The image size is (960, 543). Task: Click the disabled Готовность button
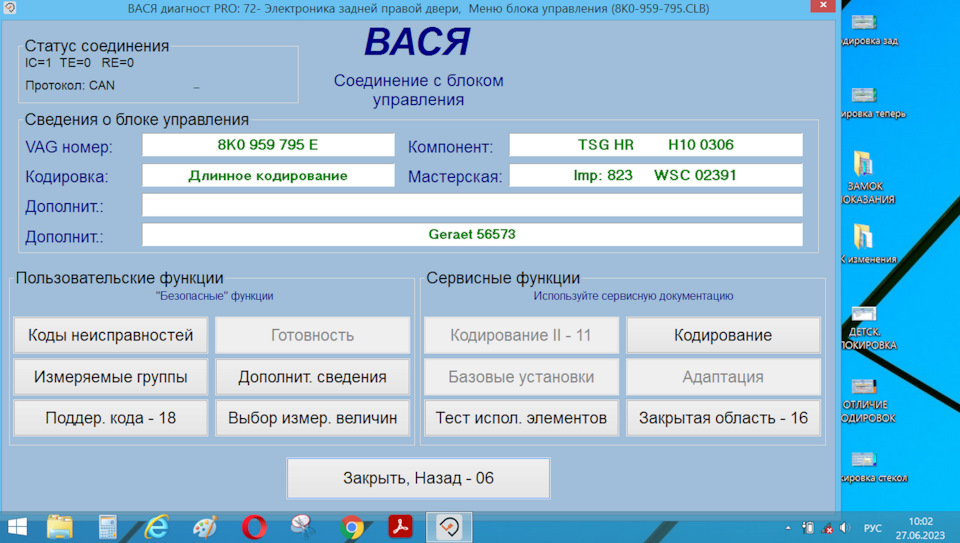[x=312, y=335]
